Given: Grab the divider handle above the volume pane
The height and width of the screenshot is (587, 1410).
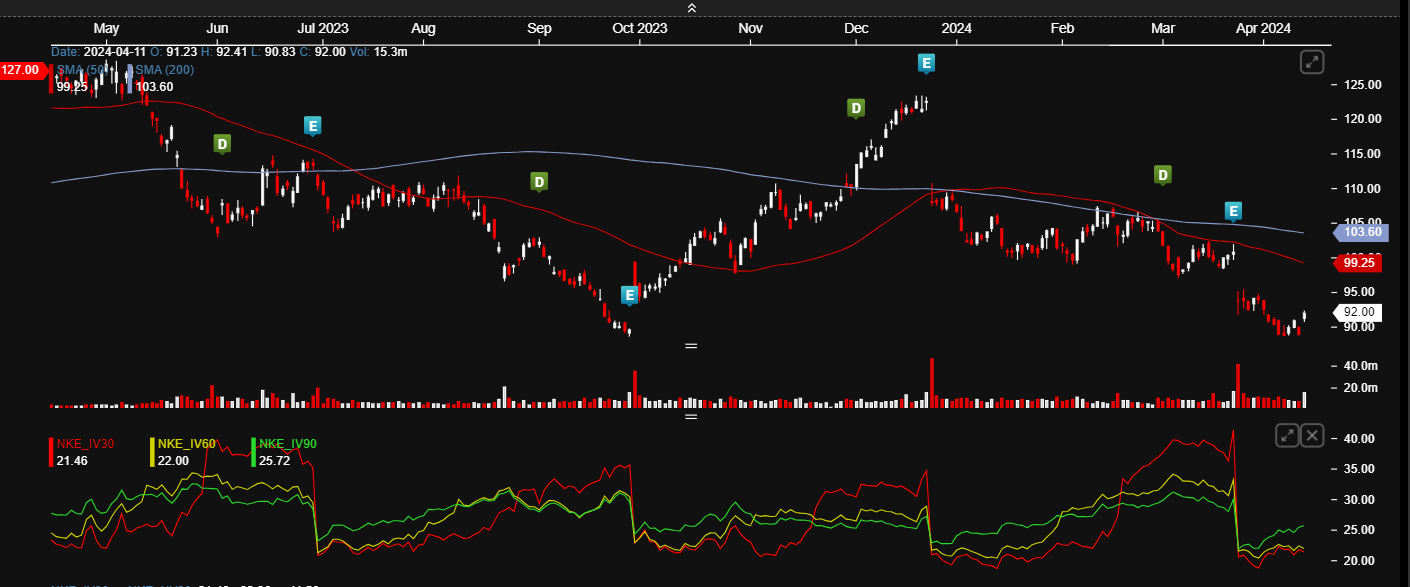Looking at the screenshot, I should (690, 345).
